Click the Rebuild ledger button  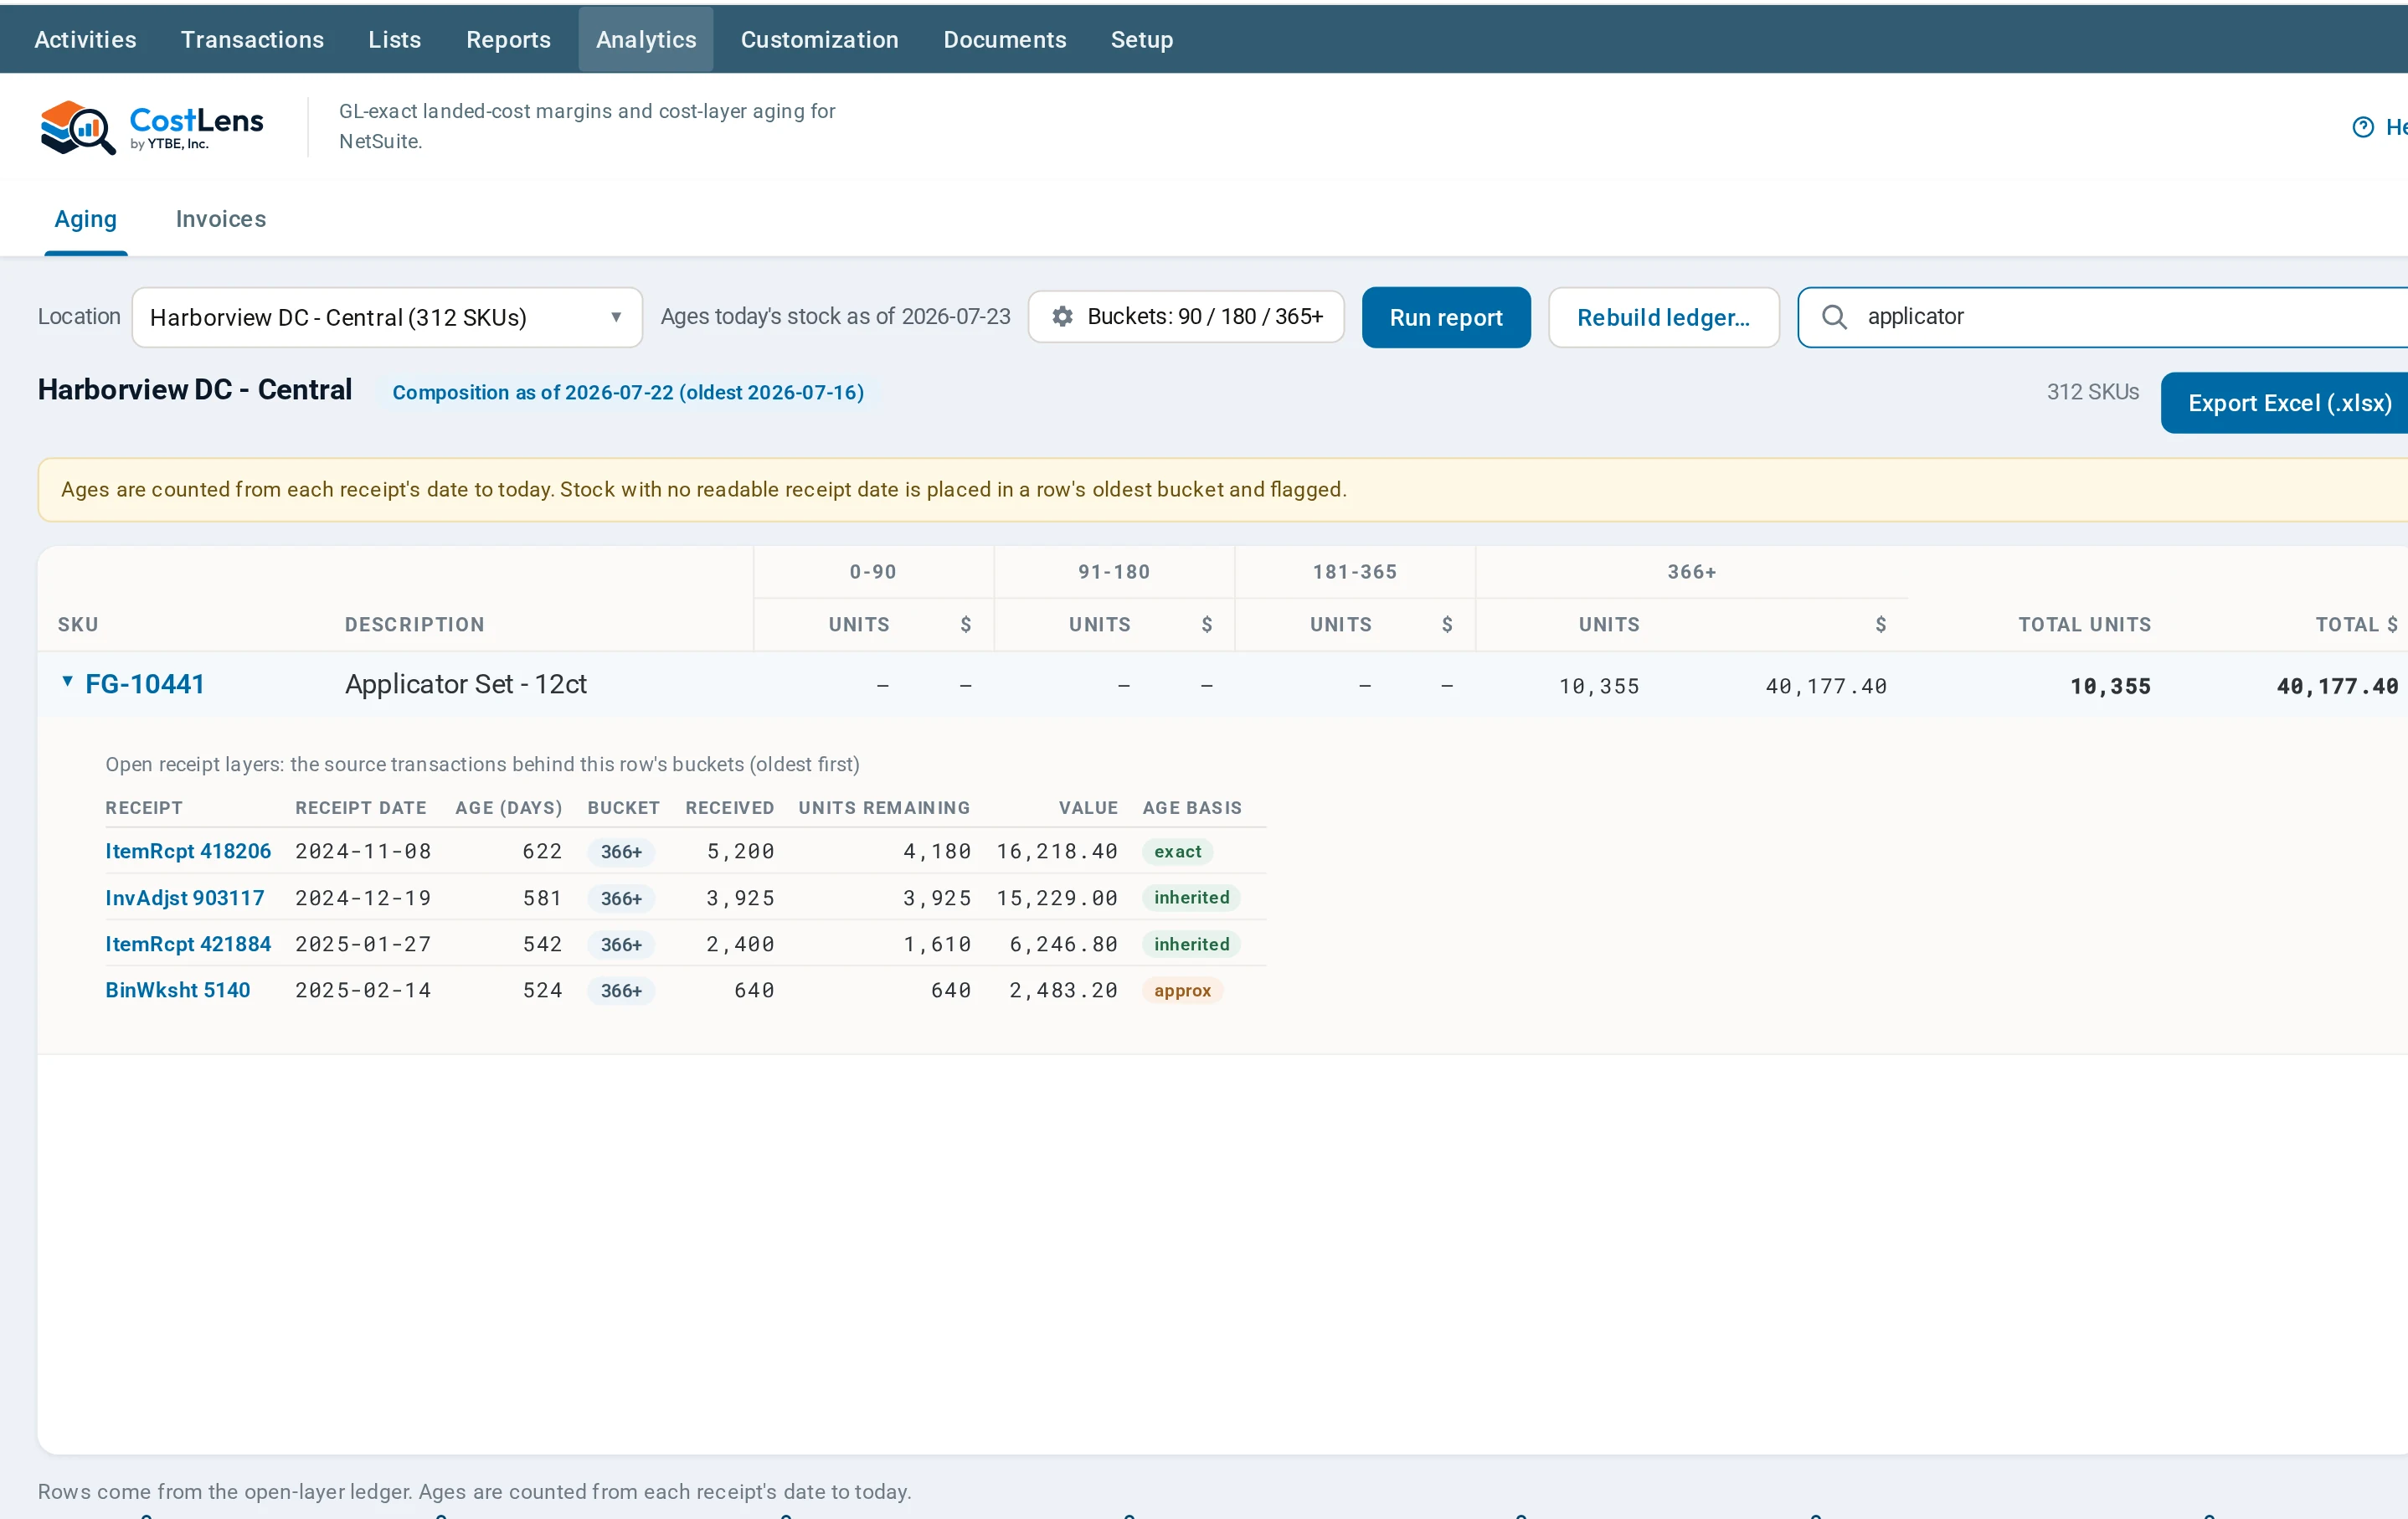(1663, 317)
